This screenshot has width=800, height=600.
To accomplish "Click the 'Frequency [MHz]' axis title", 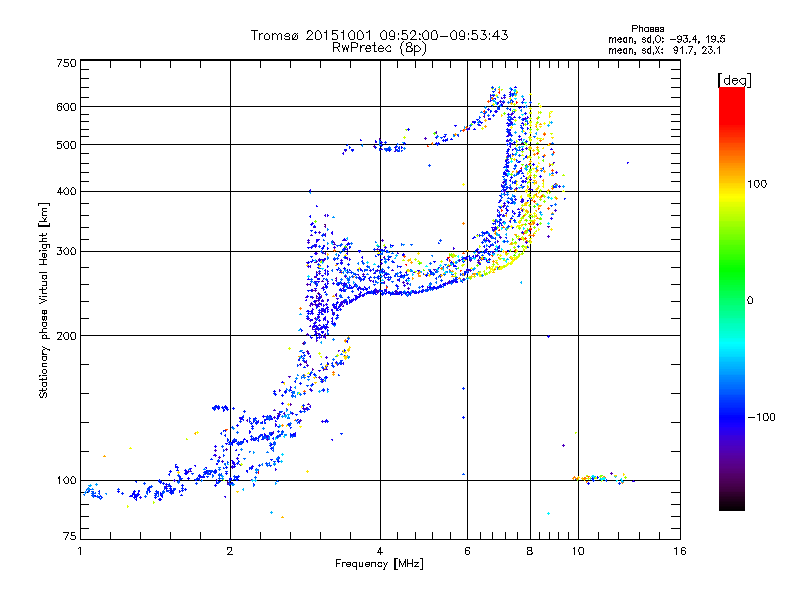I will click(x=379, y=564).
